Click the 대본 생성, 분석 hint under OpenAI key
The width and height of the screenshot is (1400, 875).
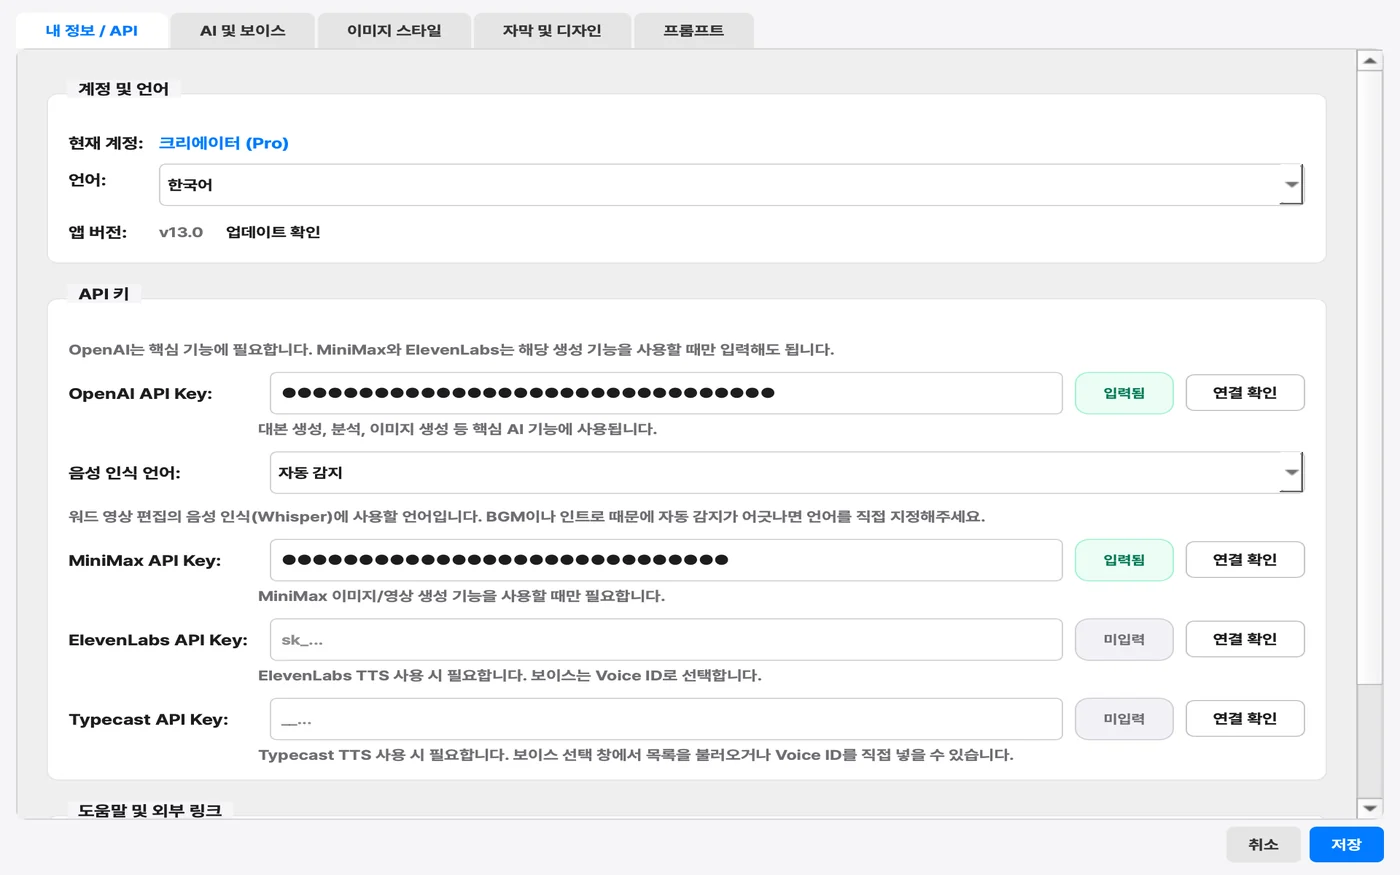458,429
